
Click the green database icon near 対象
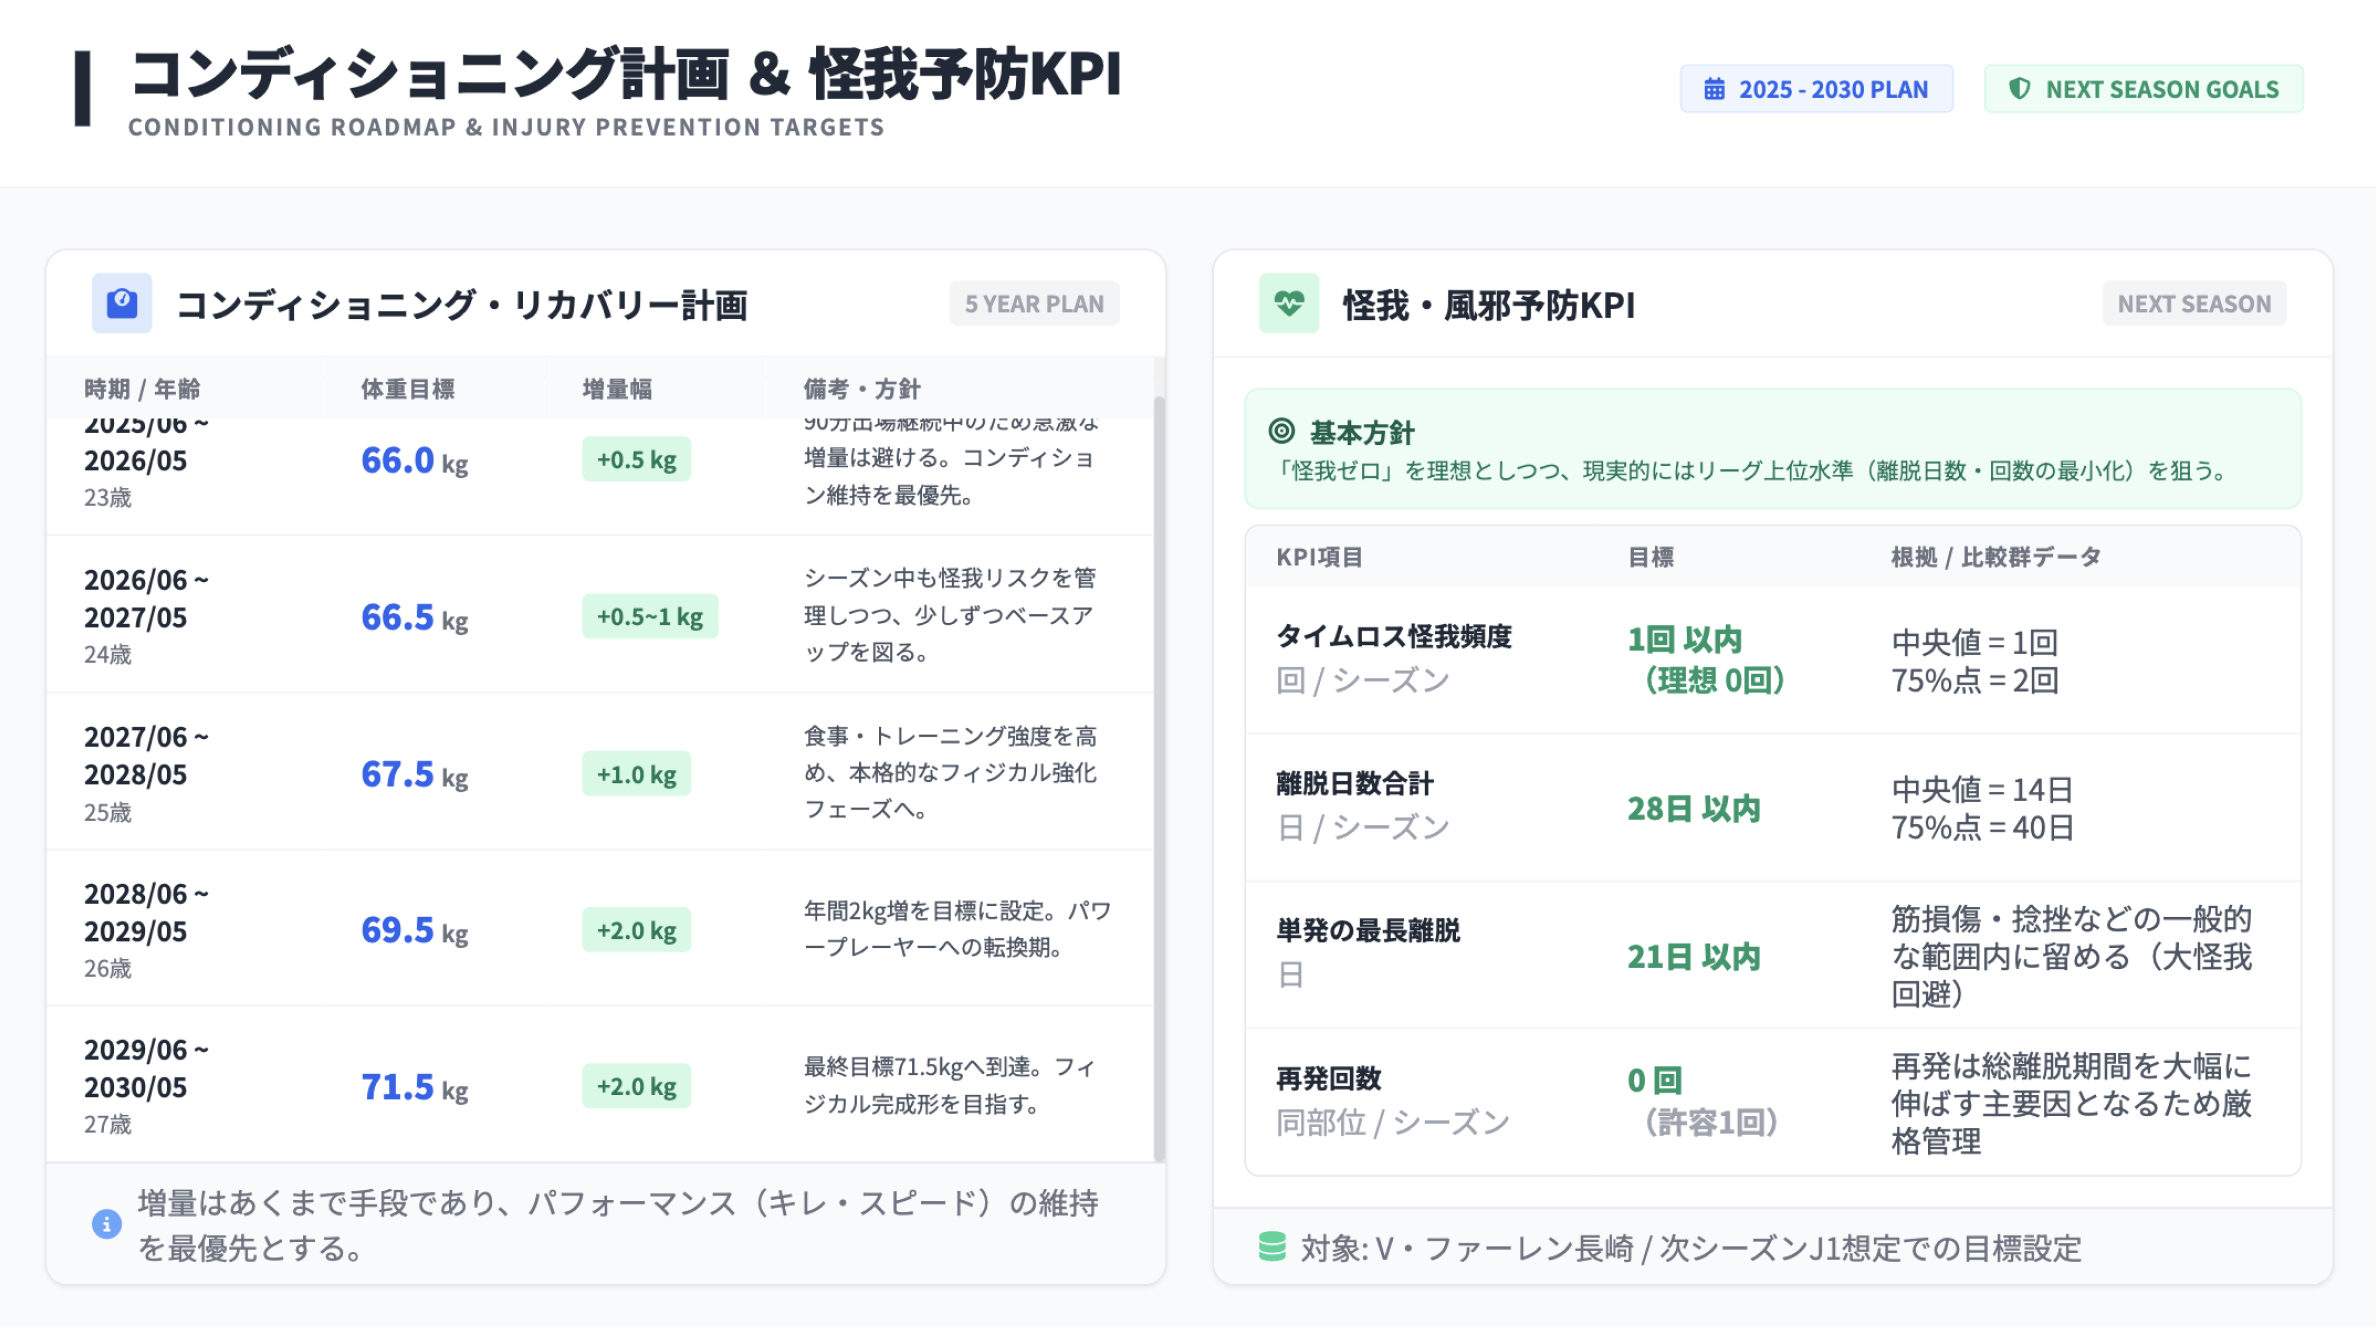pos(1272,1246)
